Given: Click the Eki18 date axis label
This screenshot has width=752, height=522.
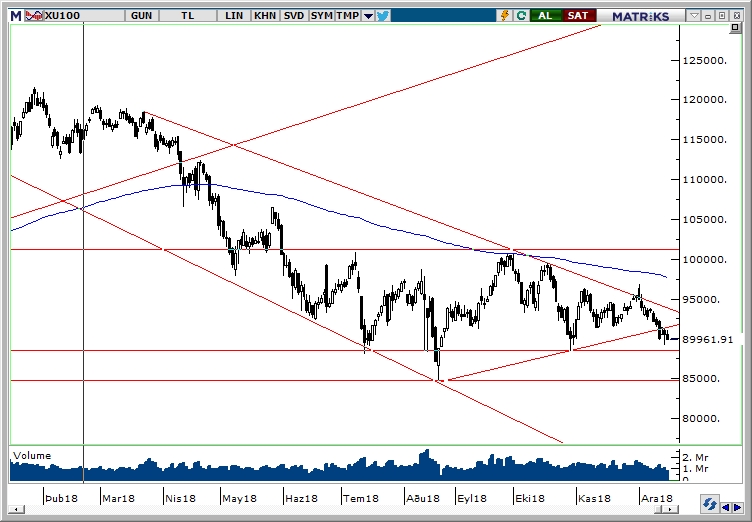Looking at the screenshot, I should point(530,498).
